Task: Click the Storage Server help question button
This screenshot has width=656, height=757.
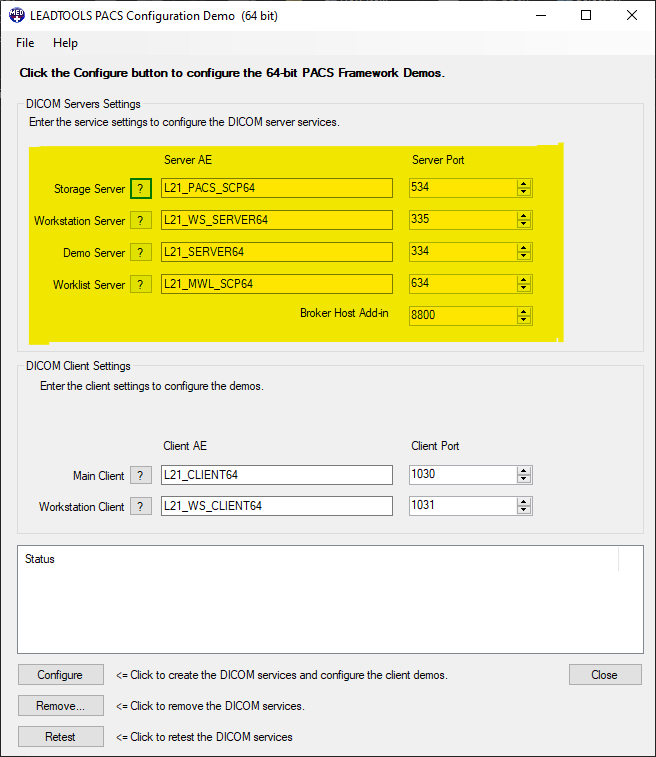Action: [140, 188]
